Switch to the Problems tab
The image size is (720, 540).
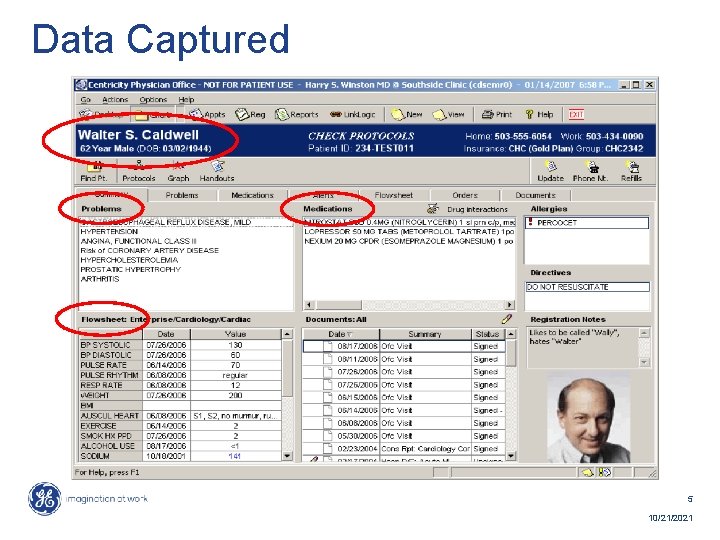click(x=182, y=195)
